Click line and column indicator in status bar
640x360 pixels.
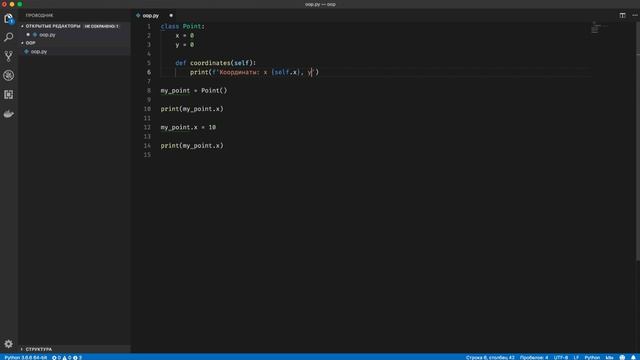click(490, 357)
